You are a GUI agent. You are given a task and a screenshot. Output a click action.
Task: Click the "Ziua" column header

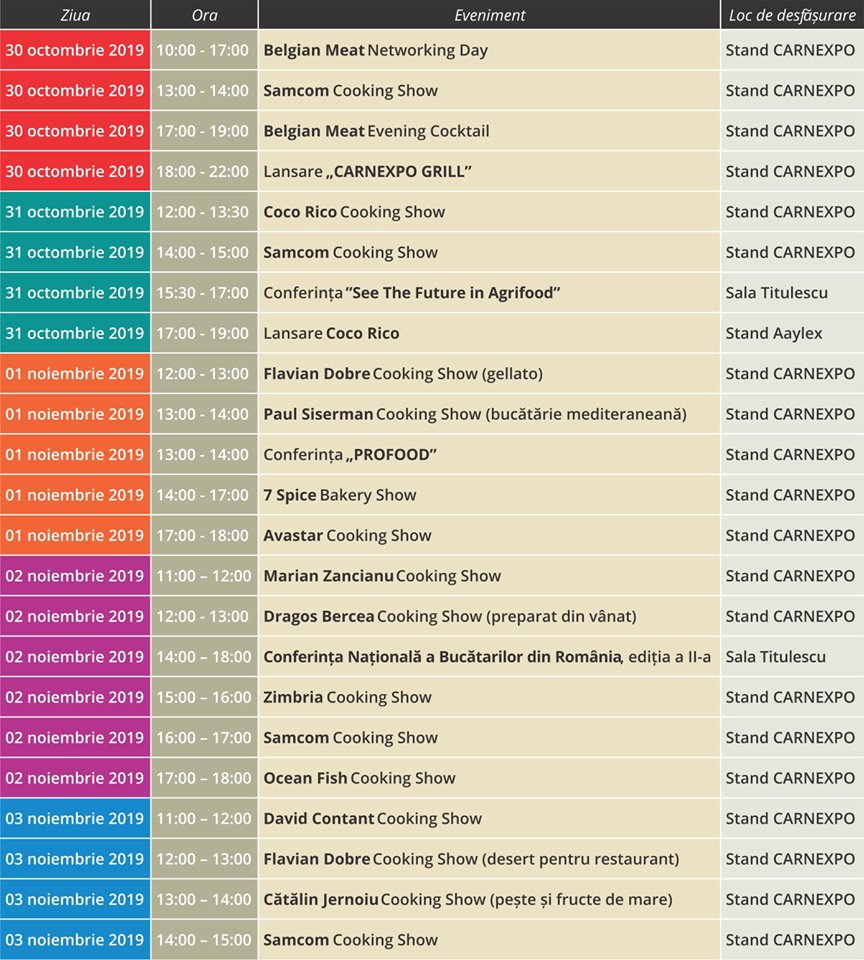tap(75, 15)
